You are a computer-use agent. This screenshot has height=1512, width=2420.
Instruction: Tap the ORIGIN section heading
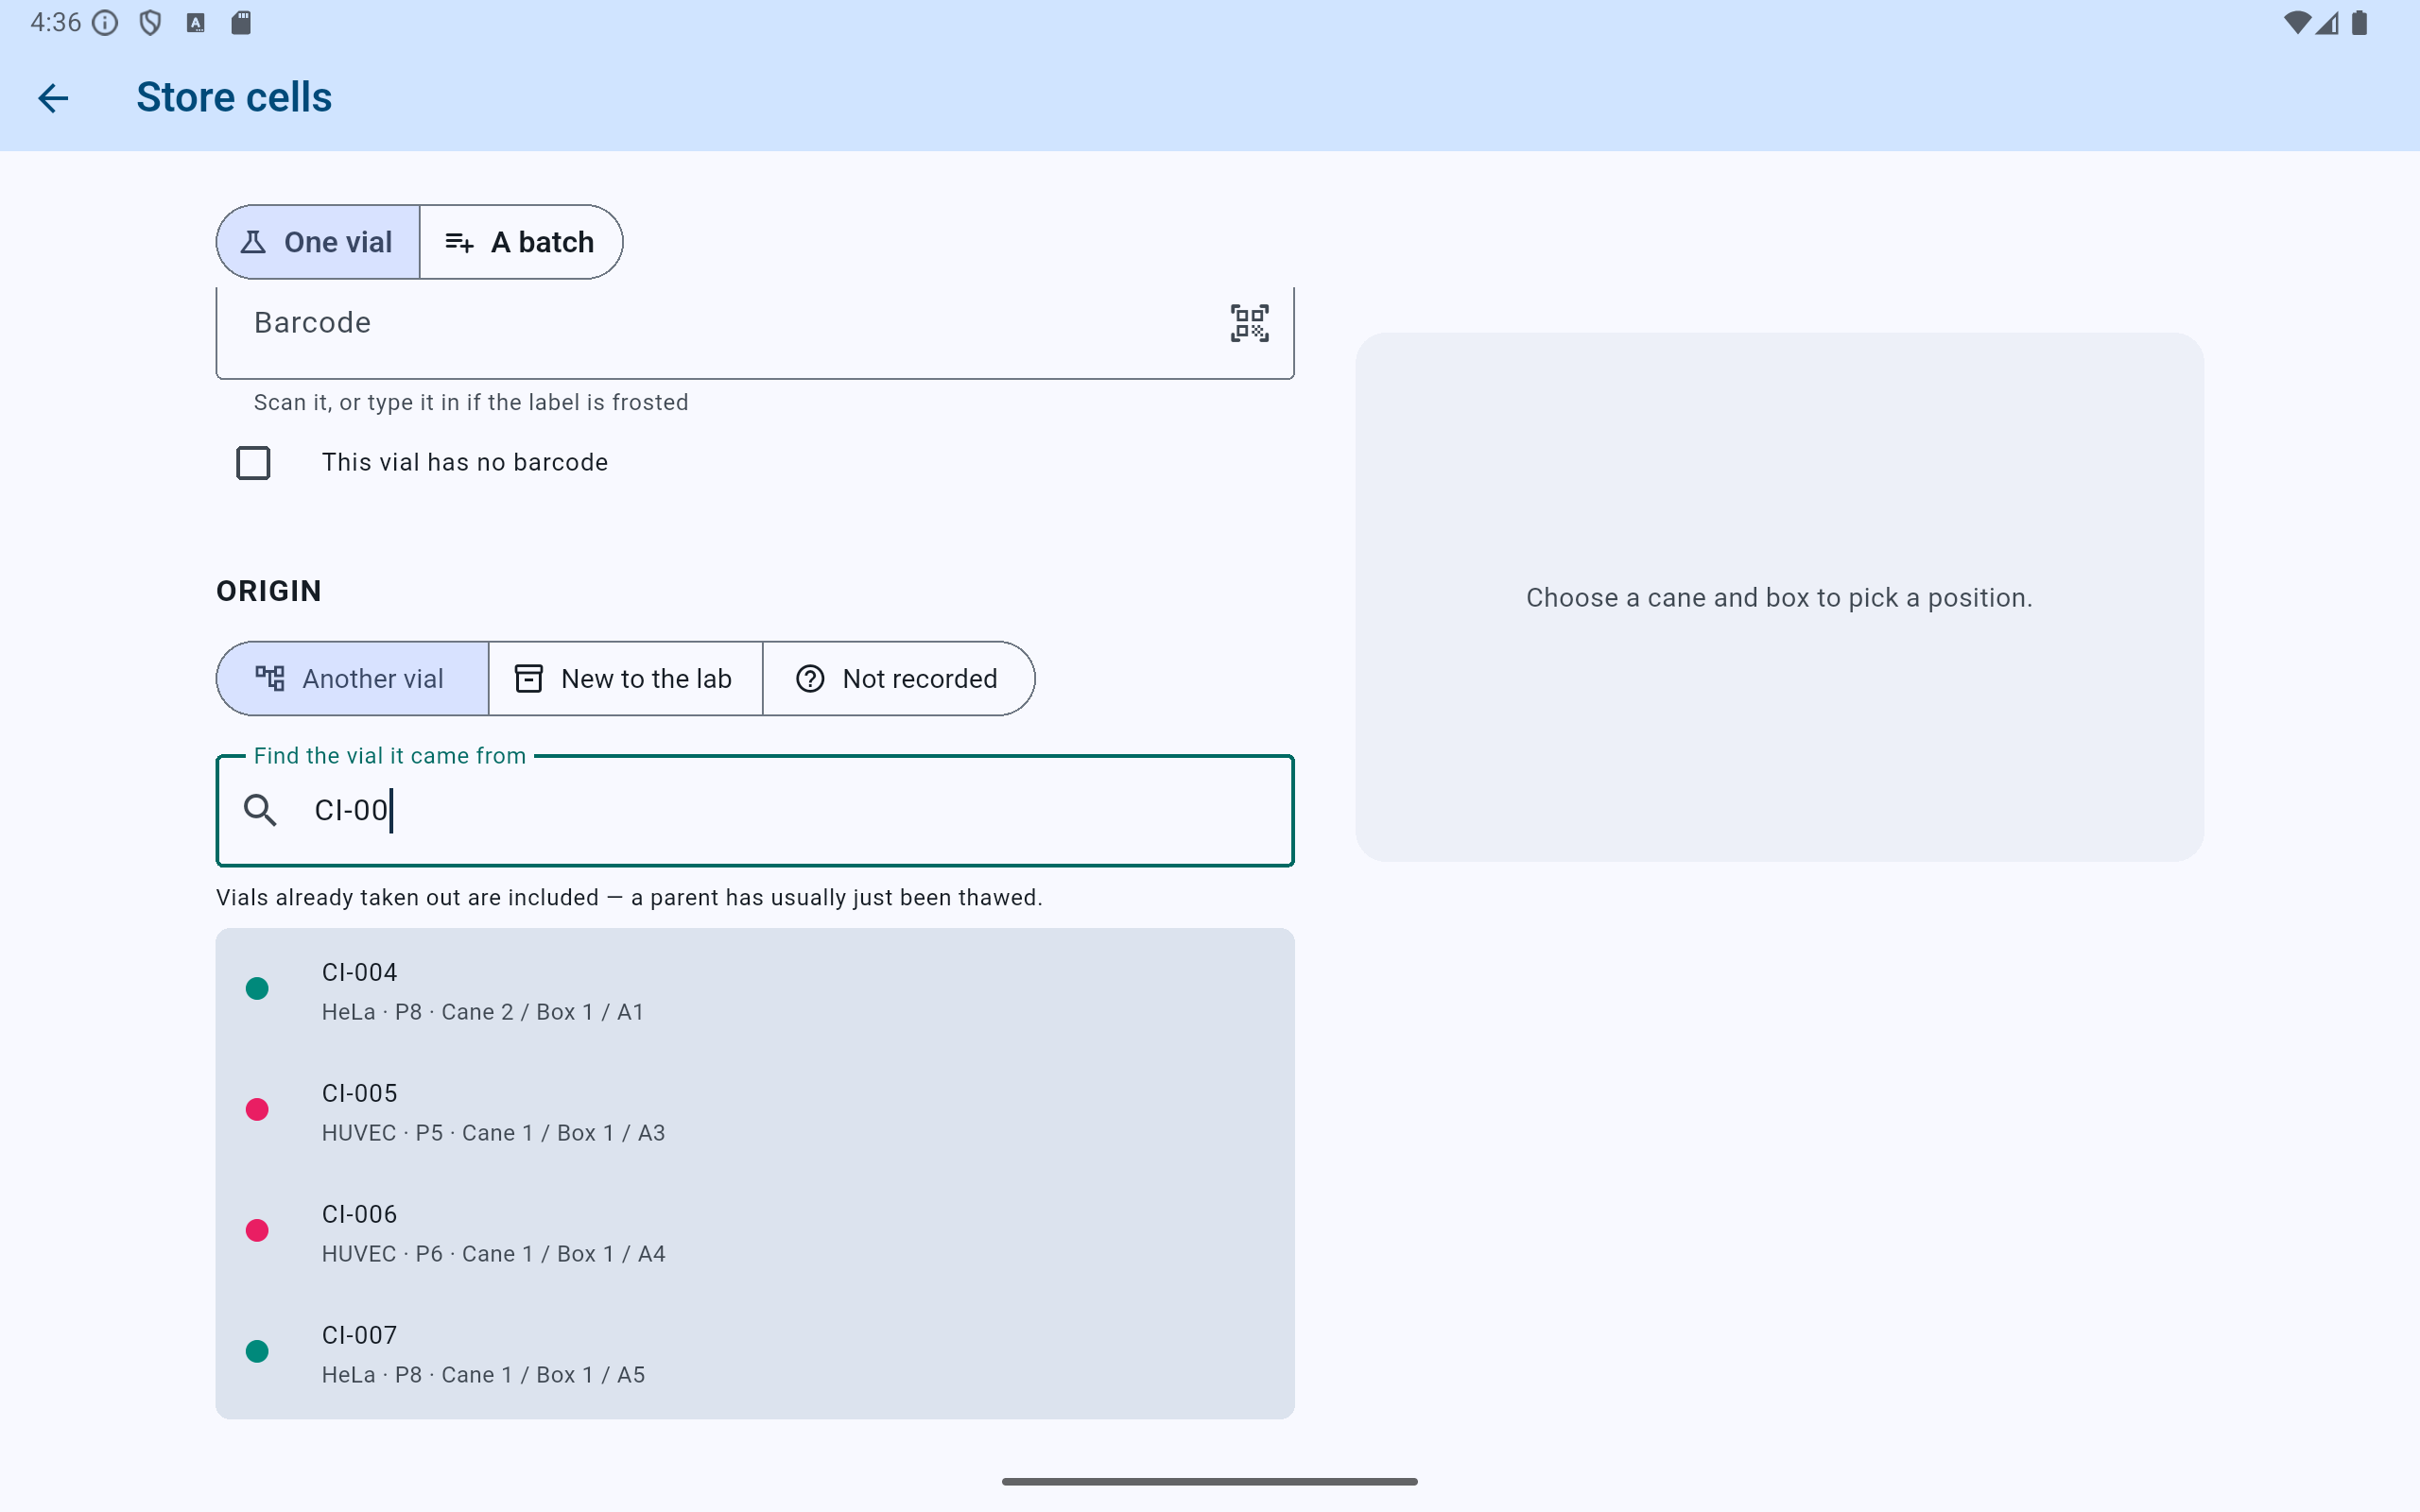click(x=269, y=591)
